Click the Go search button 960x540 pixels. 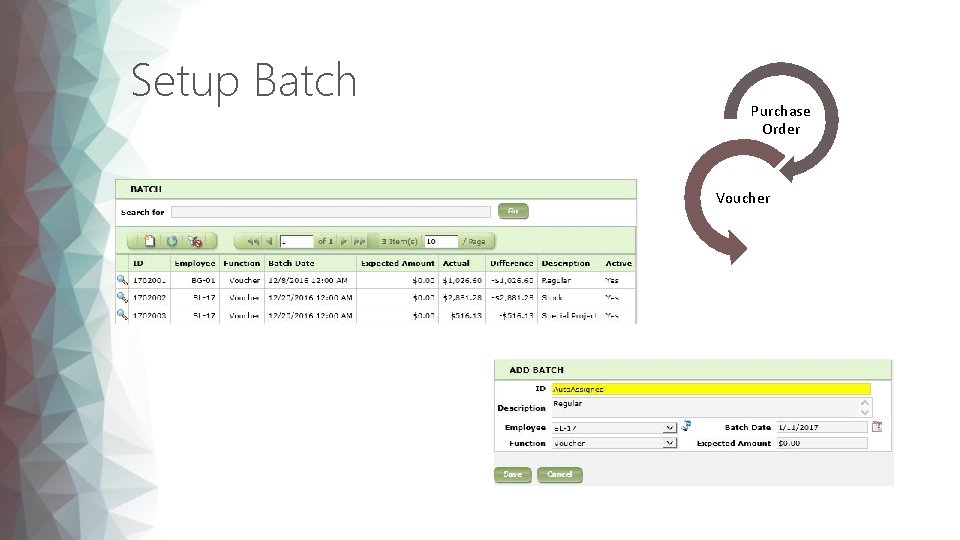513,211
